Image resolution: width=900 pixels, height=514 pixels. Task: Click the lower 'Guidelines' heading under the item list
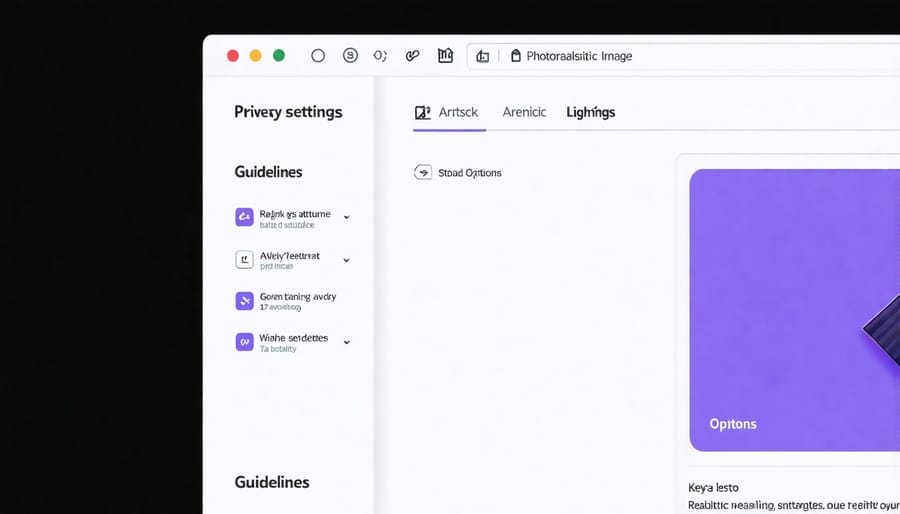click(271, 482)
